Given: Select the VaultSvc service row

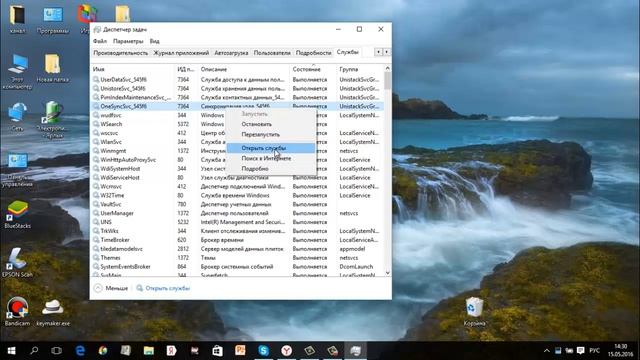Looking at the screenshot, I should [x=237, y=204].
